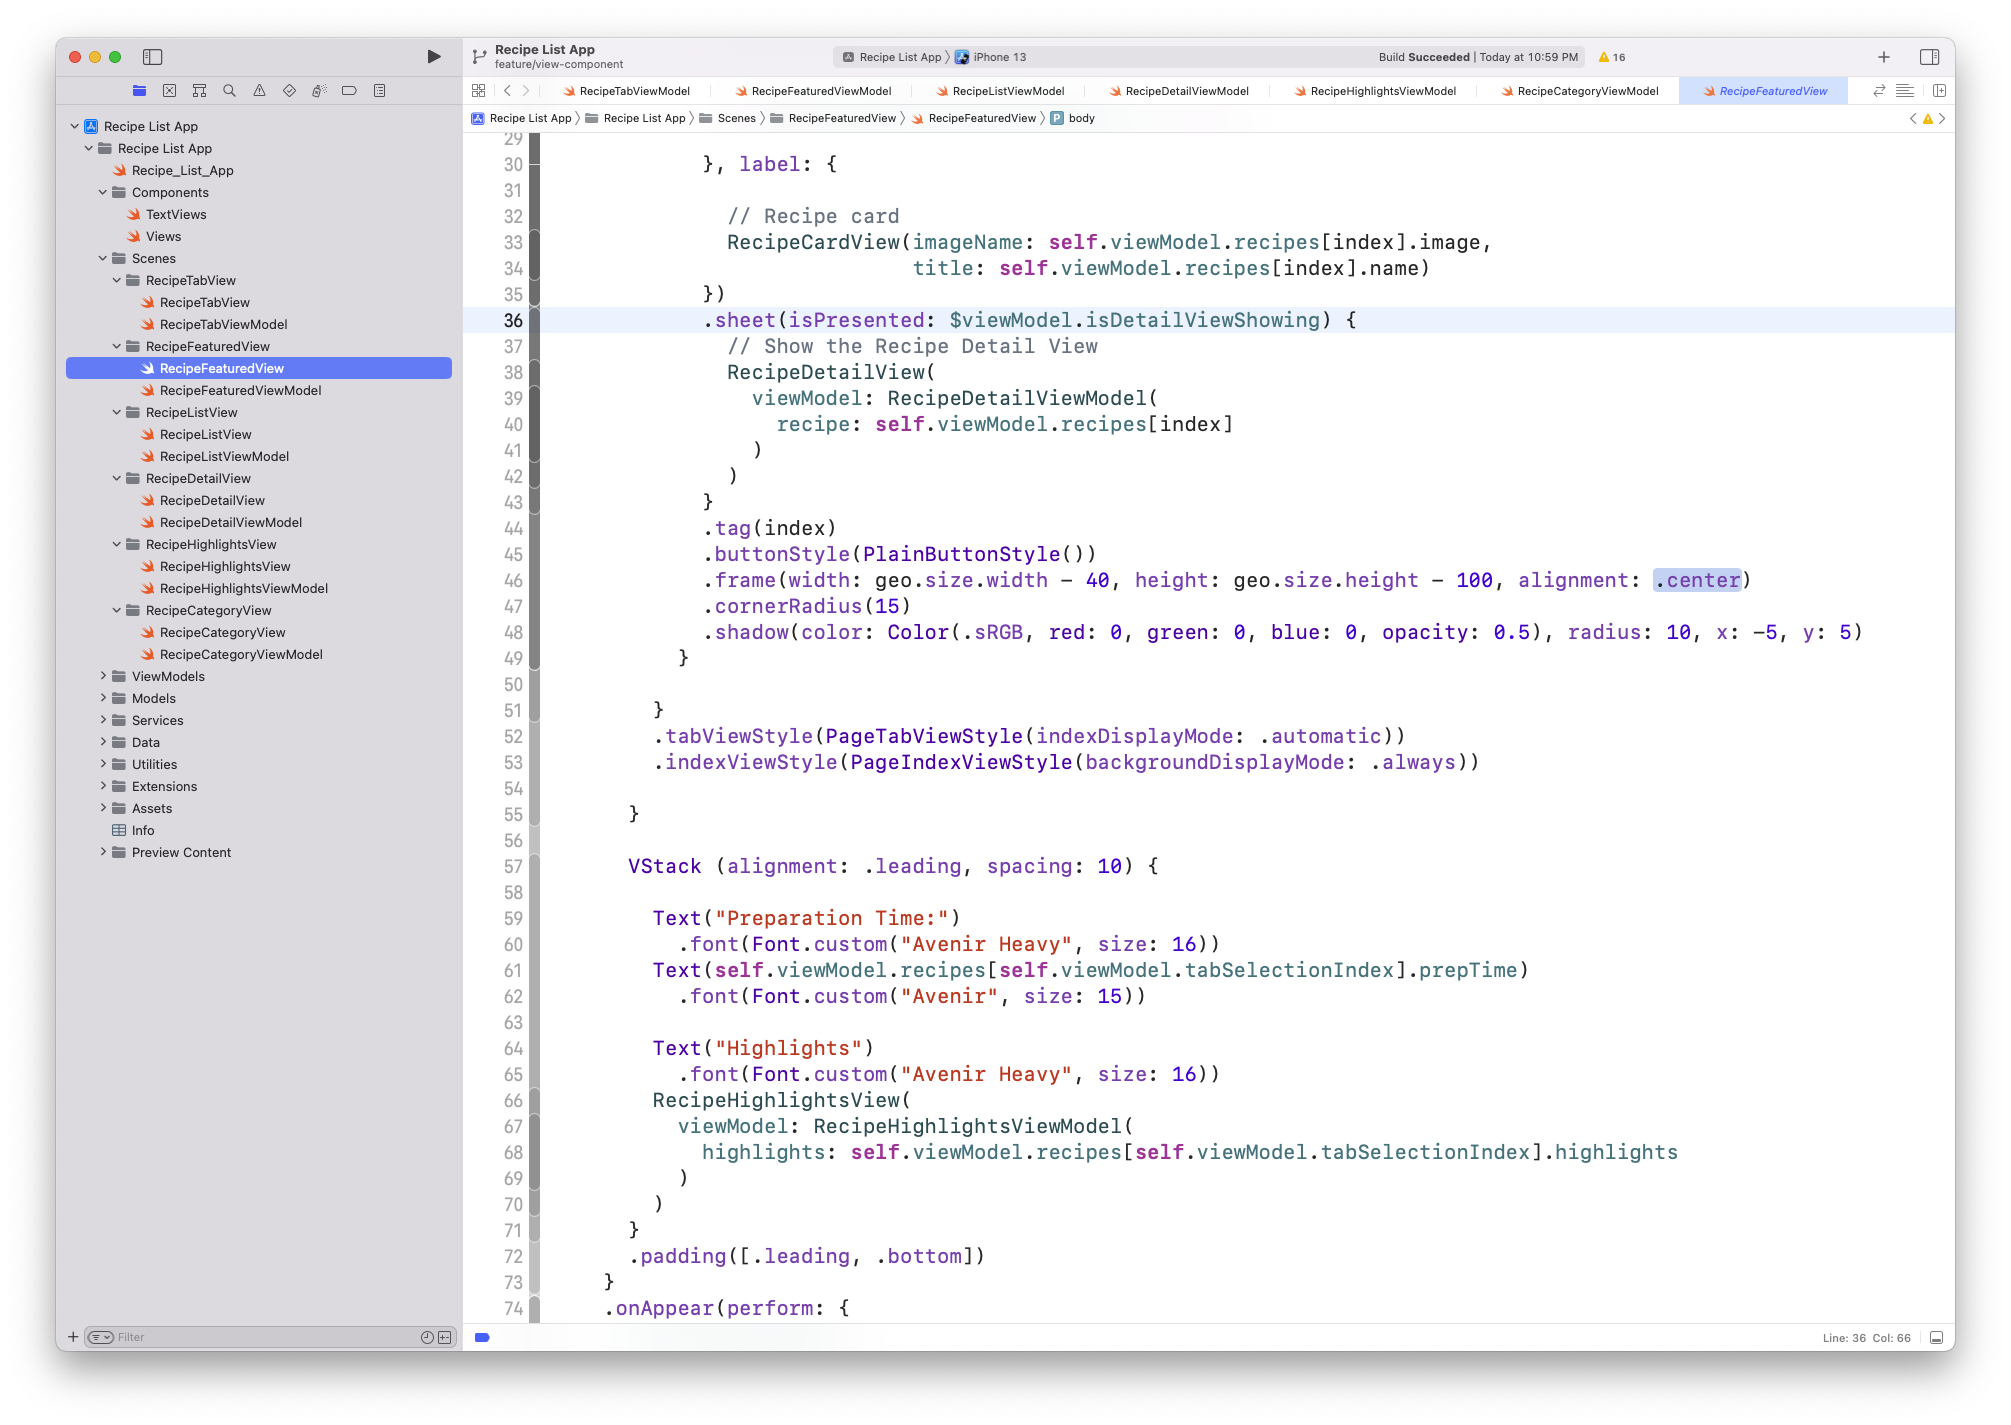Switch to the RecipeCategoryViewModel tab
The height and width of the screenshot is (1425, 2011).
(x=1579, y=91)
